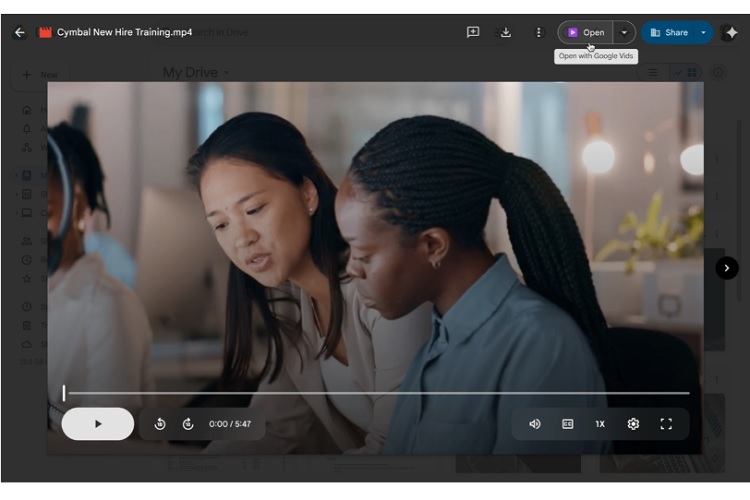This screenshot has height=500, width=750.
Task: Click the middle of the video progress bar
Action: click(x=376, y=393)
